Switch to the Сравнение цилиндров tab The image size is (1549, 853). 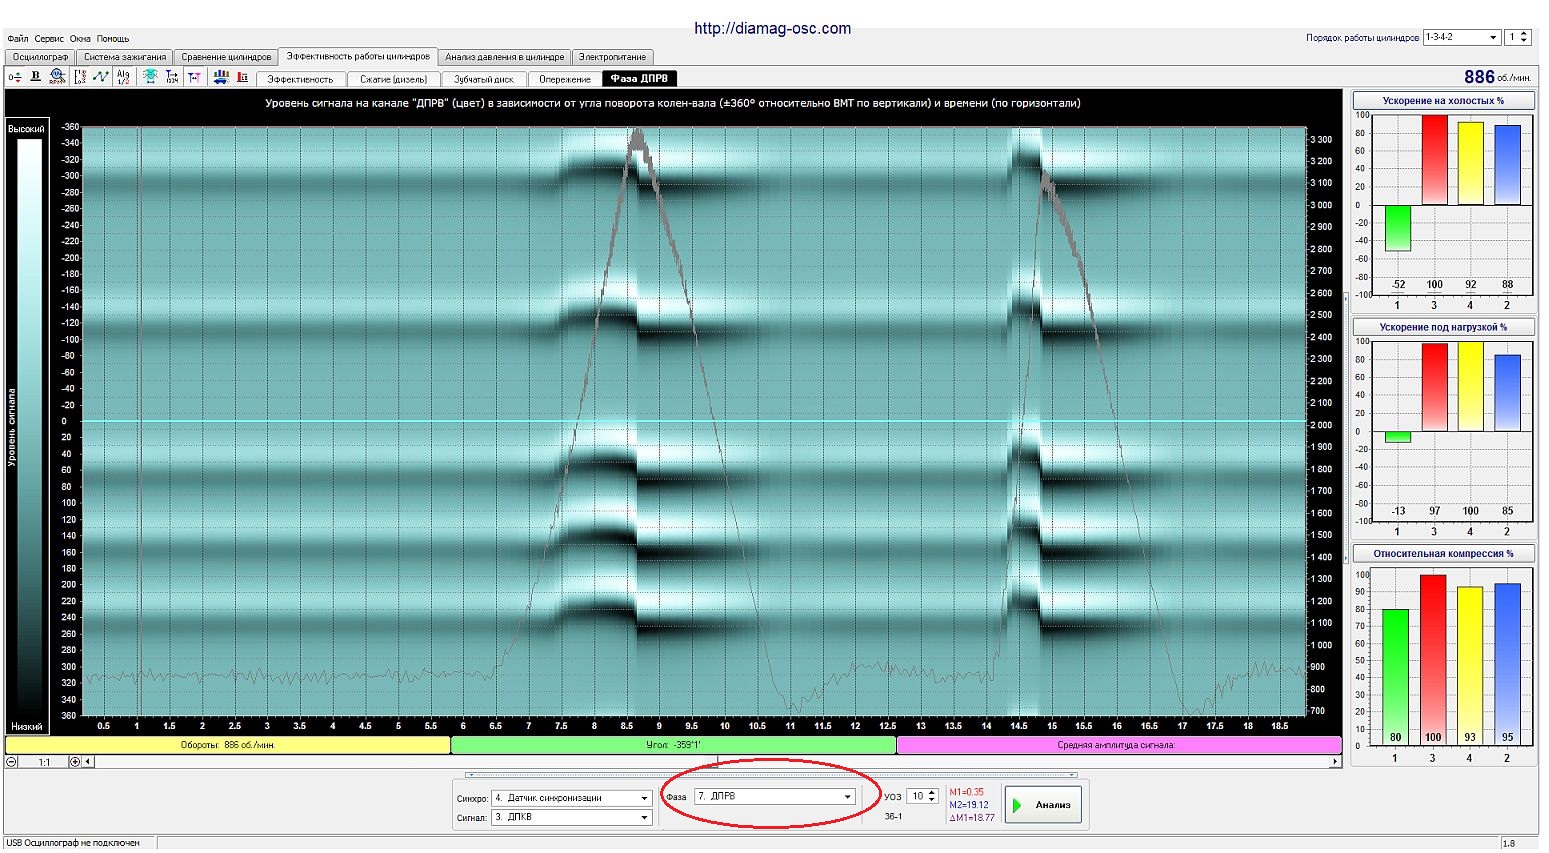coord(226,57)
